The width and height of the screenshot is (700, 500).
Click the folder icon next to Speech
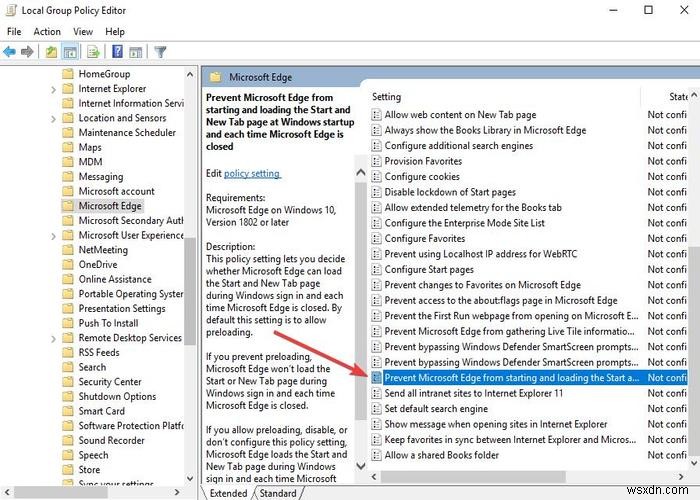pos(68,454)
